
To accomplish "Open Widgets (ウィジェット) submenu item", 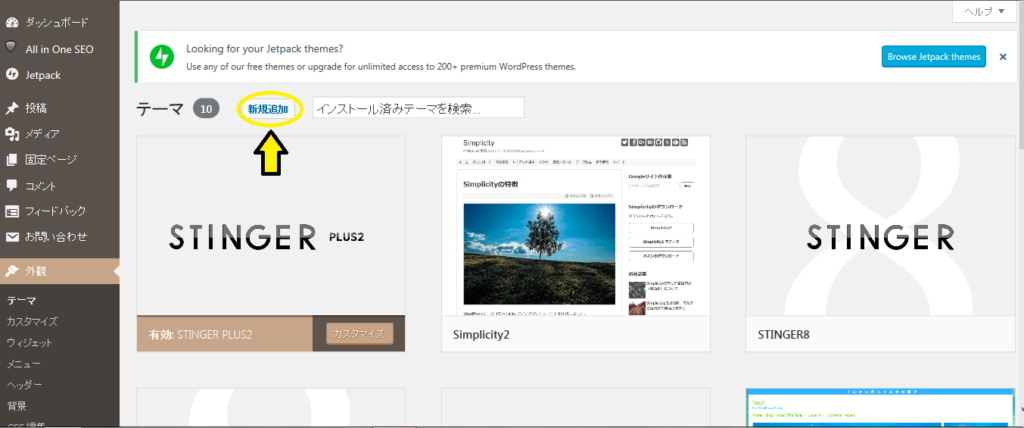I will (x=29, y=343).
